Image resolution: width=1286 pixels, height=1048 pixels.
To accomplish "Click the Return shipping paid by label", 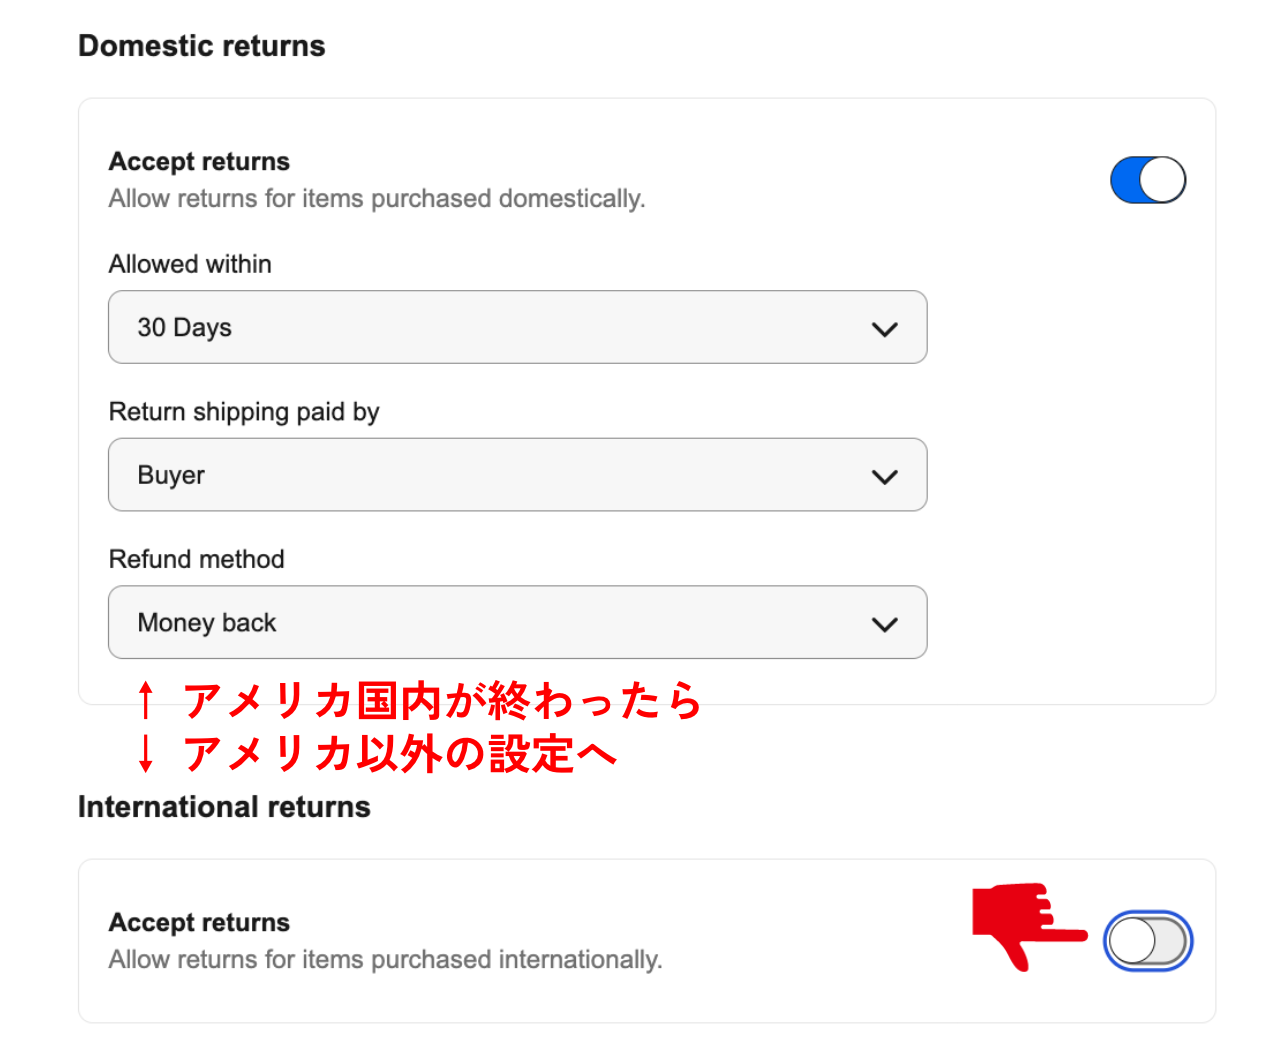I will click(x=244, y=412).
